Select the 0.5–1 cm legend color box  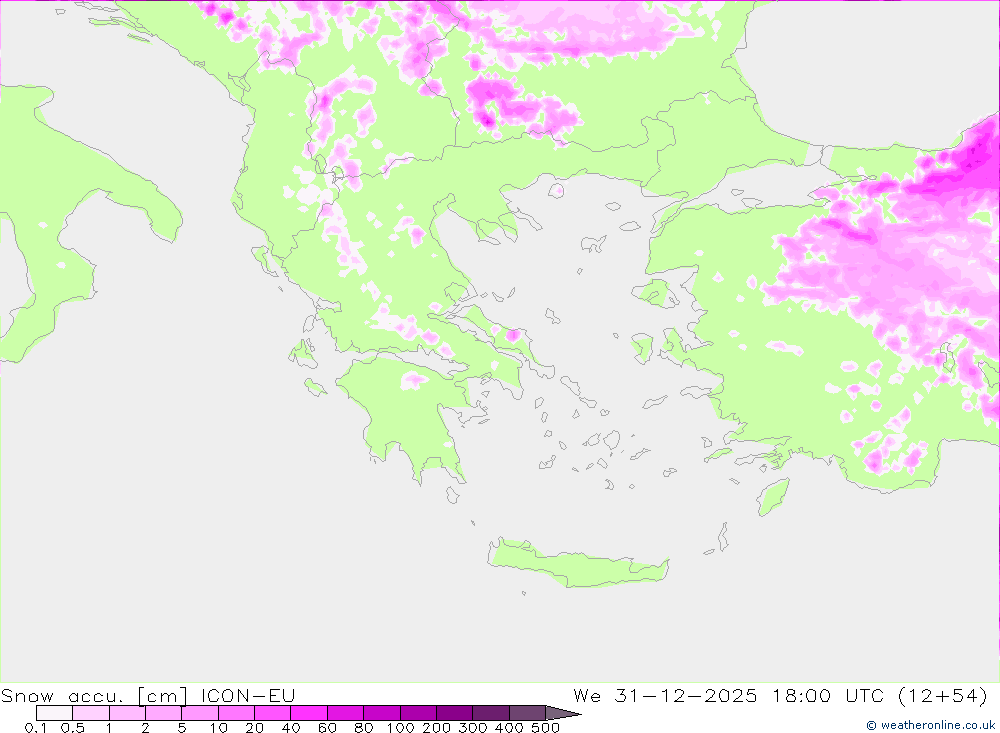tap(91, 713)
